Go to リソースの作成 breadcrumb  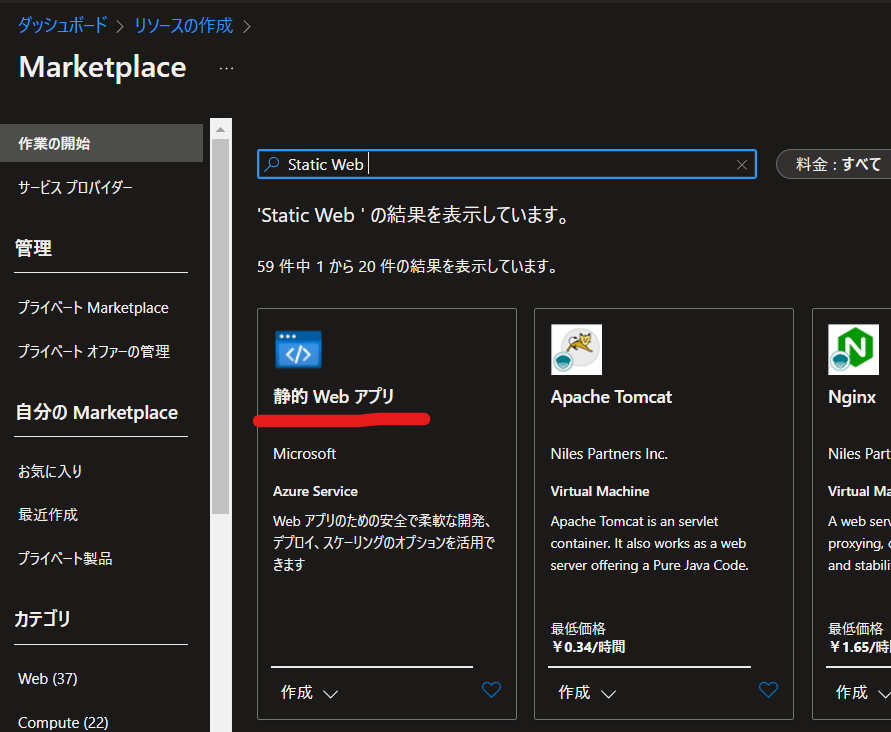[183, 26]
